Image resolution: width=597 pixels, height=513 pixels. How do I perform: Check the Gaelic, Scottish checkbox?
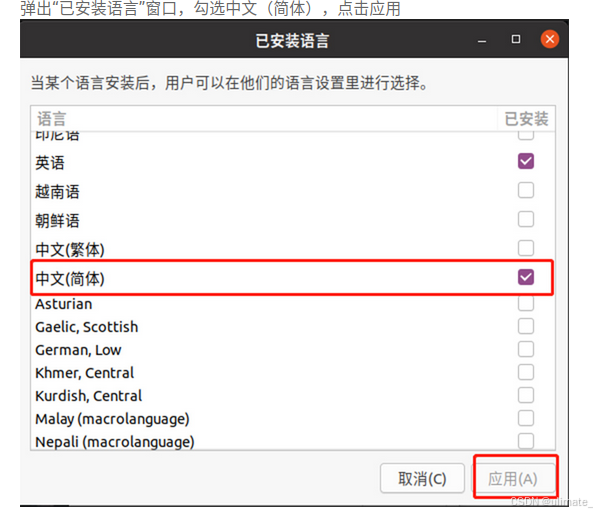[x=526, y=326]
